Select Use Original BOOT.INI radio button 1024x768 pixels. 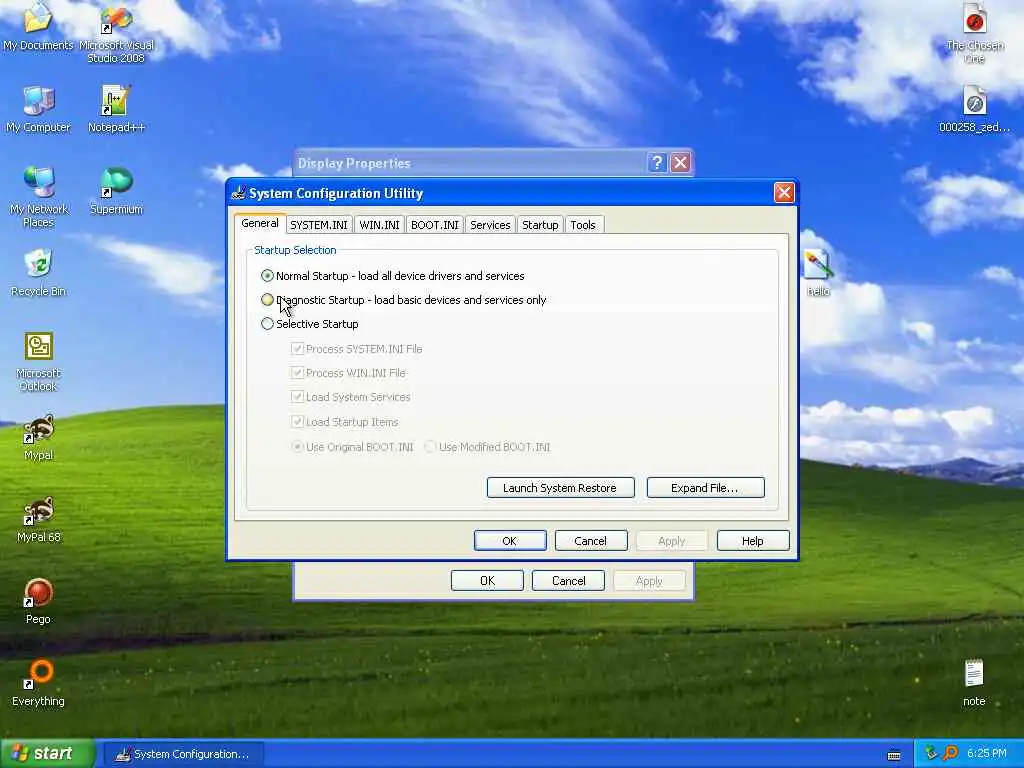(297, 447)
